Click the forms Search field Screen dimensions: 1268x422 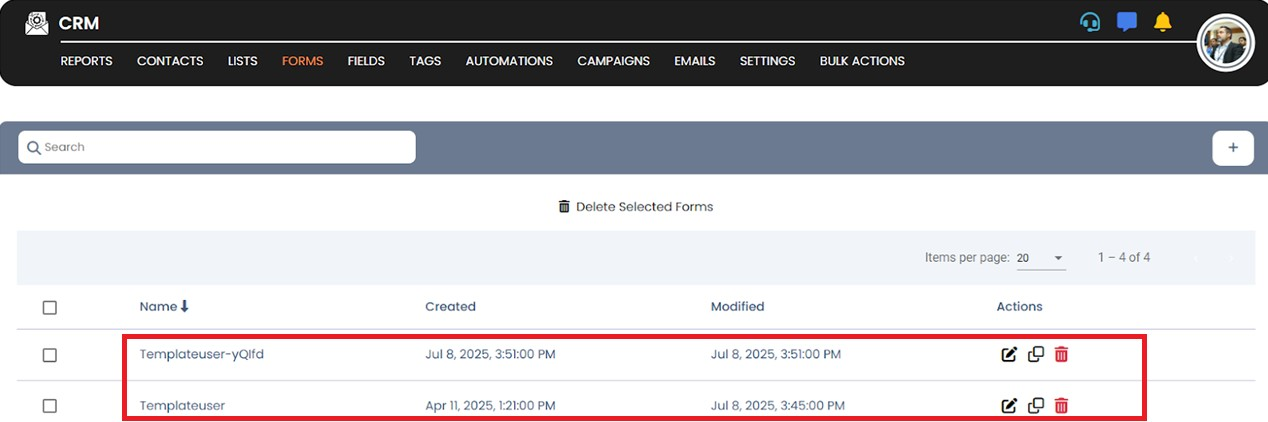tap(217, 147)
